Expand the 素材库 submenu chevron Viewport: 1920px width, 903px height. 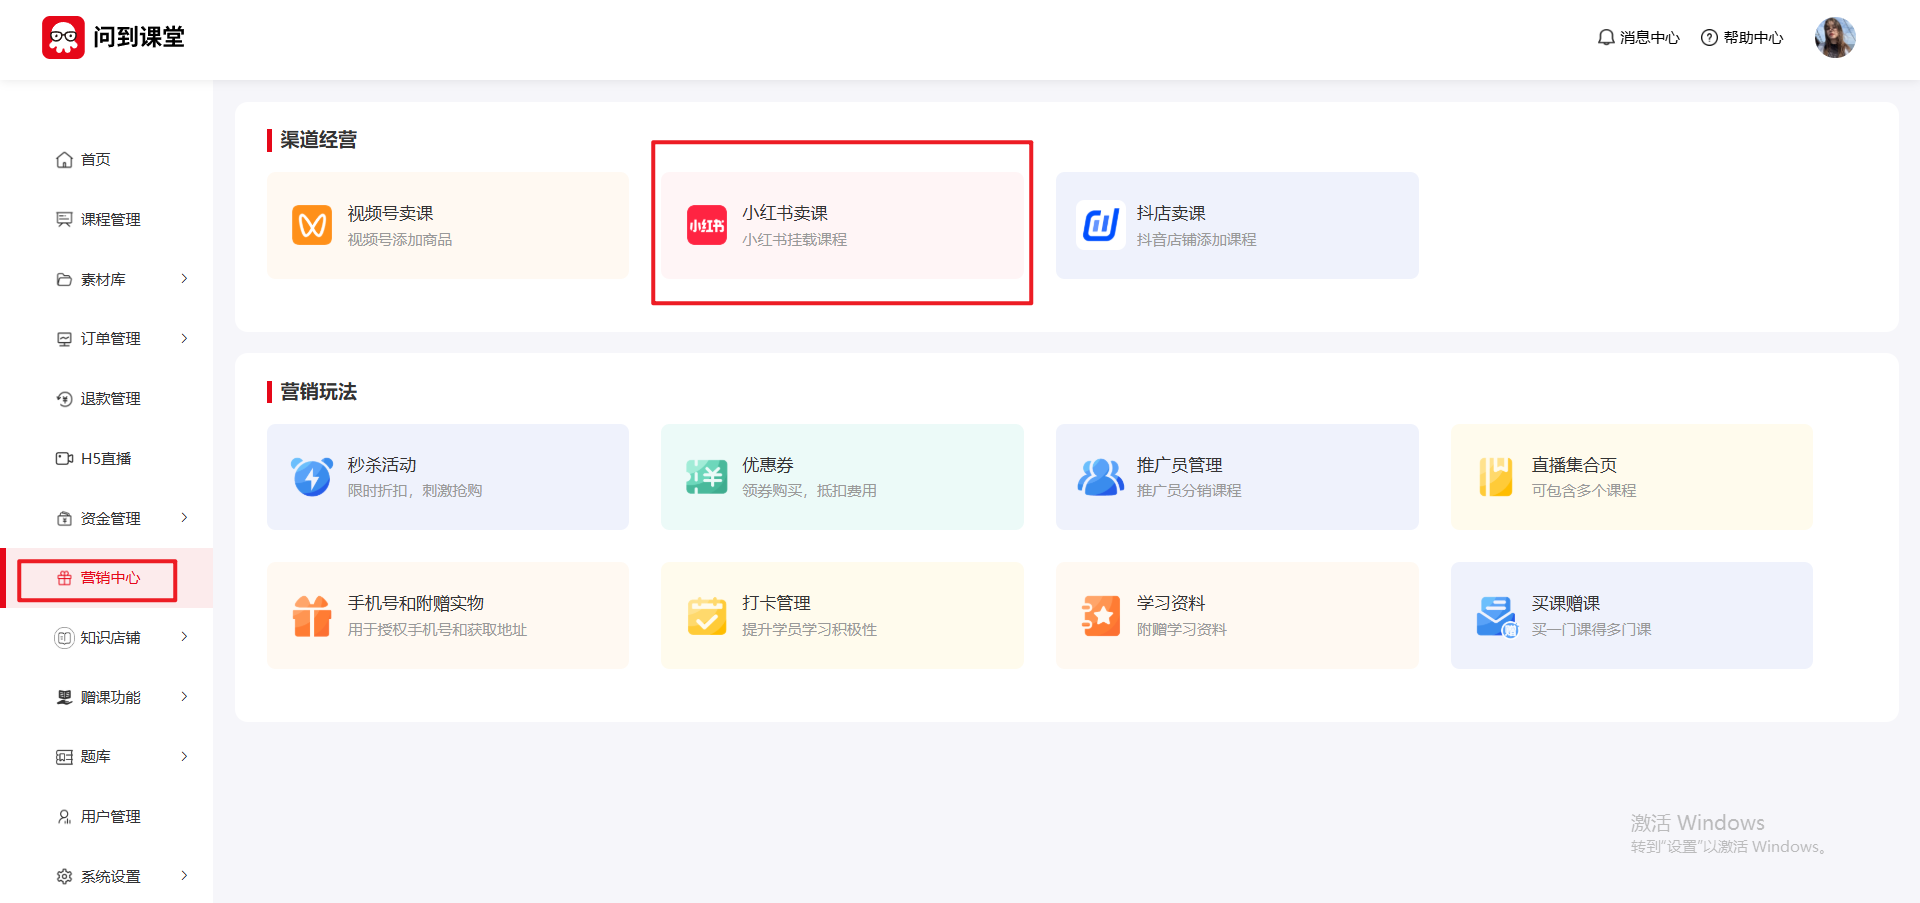click(x=184, y=278)
